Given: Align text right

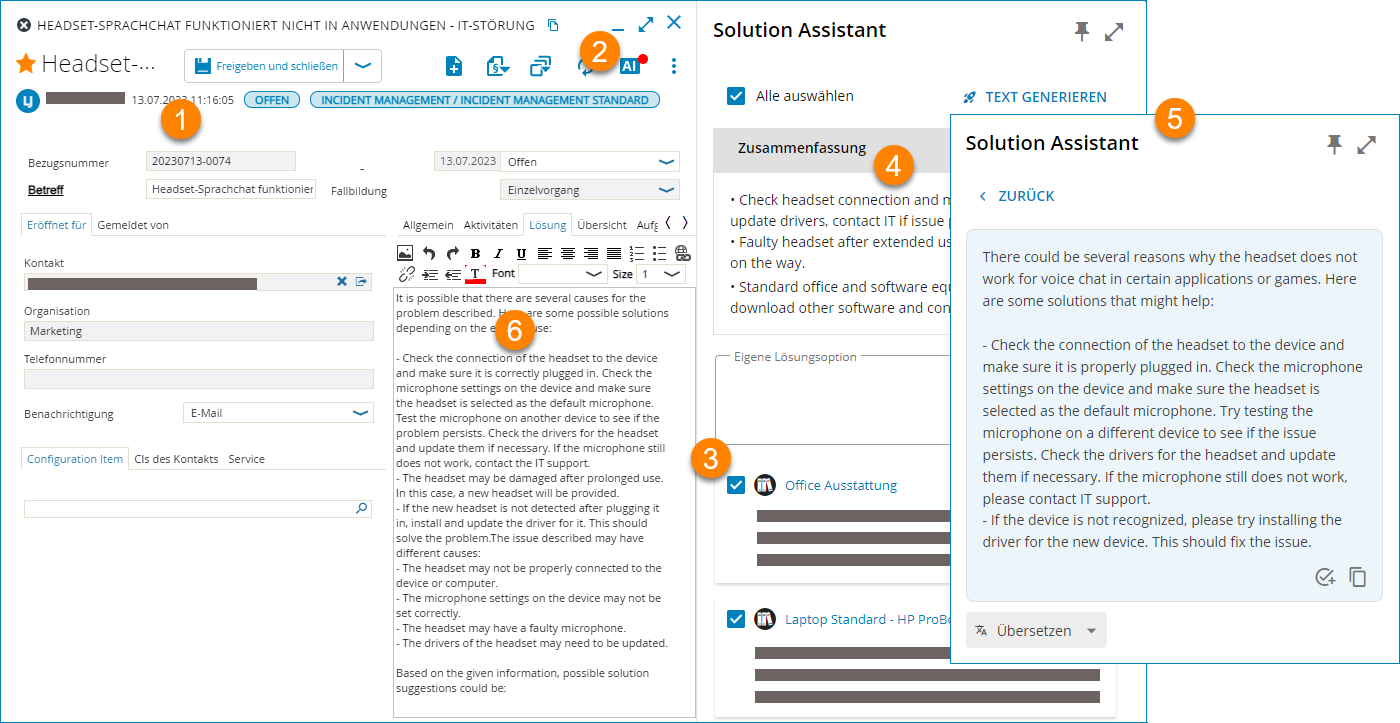Looking at the screenshot, I should [x=591, y=253].
